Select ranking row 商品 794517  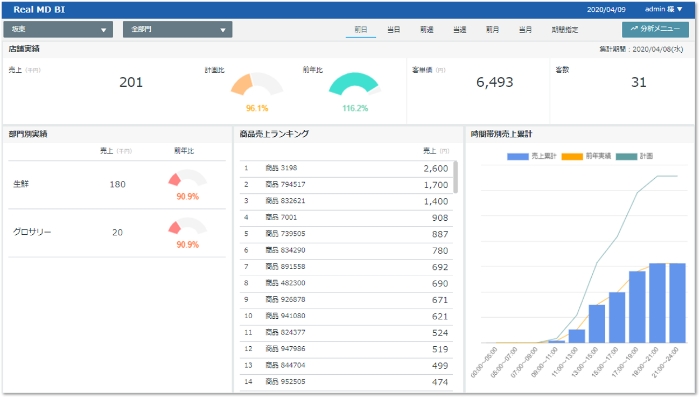pyautogui.click(x=346, y=185)
